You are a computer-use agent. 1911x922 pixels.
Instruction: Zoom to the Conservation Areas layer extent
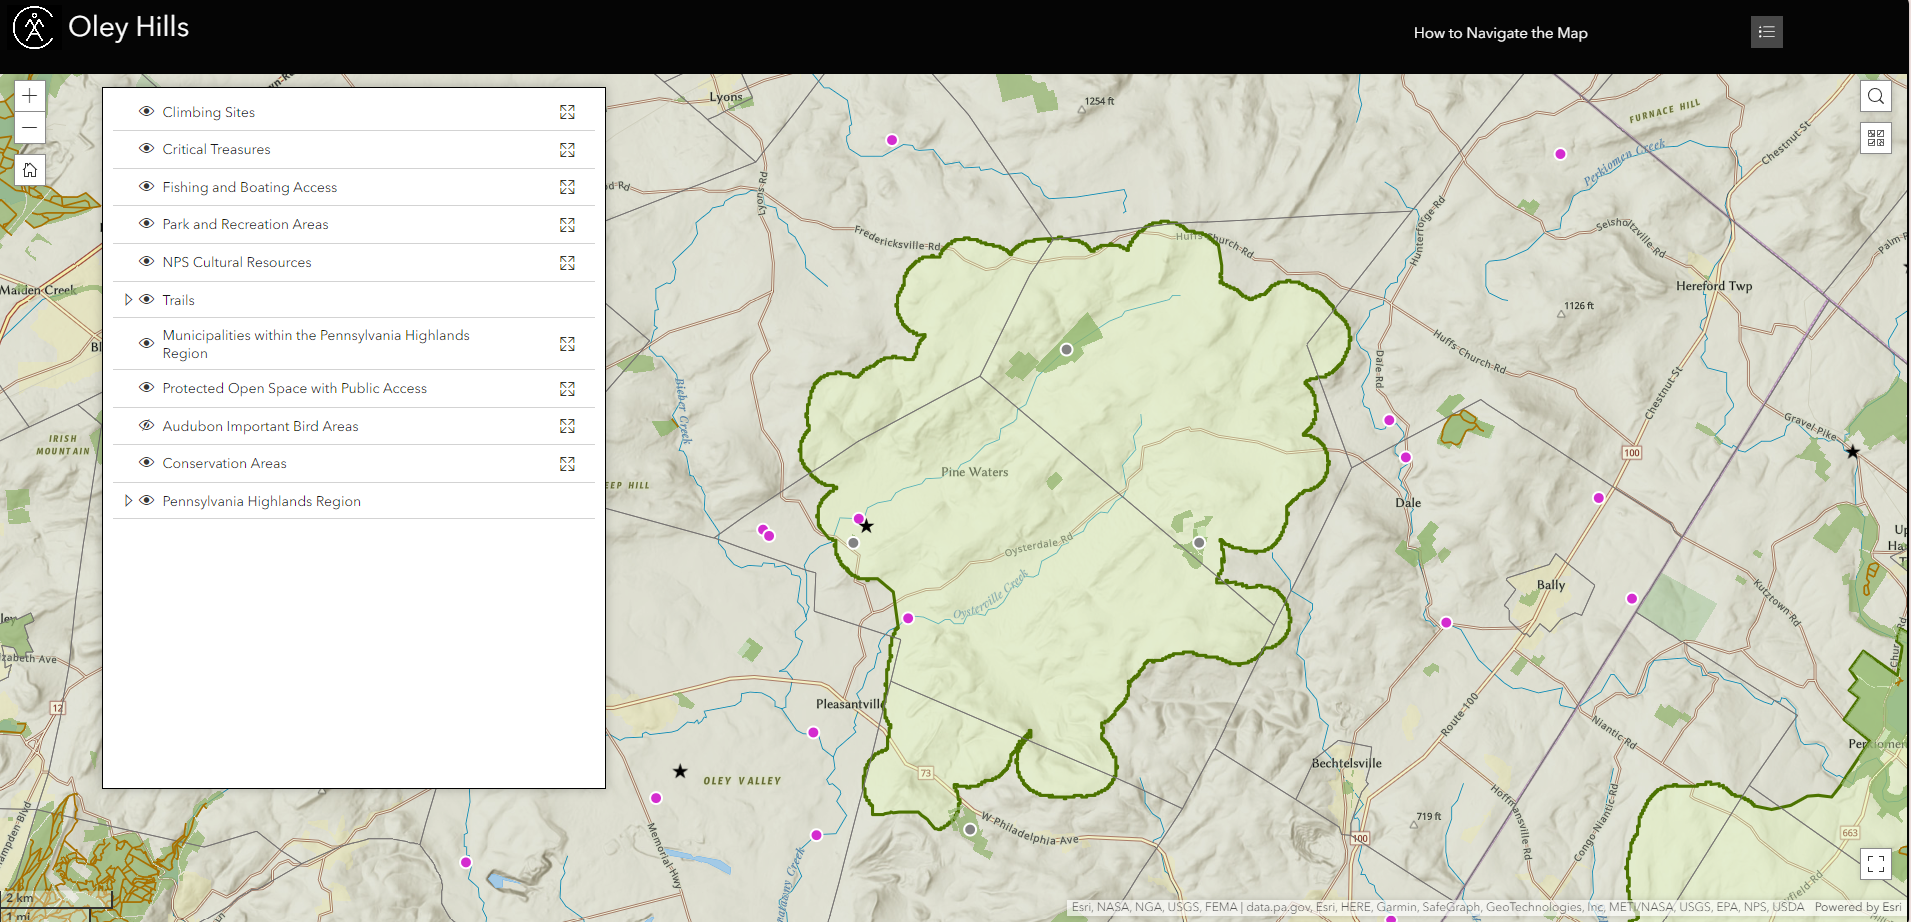(x=567, y=463)
